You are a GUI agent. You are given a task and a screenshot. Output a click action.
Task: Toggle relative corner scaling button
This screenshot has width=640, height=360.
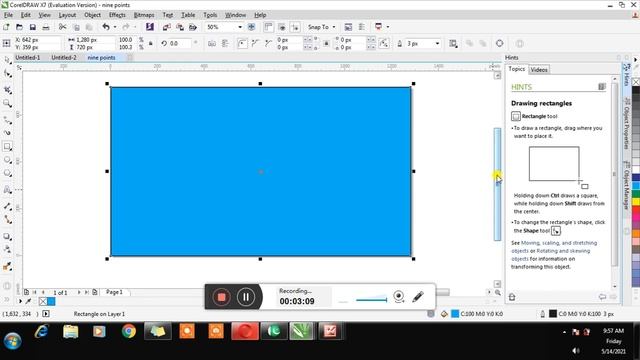point(384,43)
